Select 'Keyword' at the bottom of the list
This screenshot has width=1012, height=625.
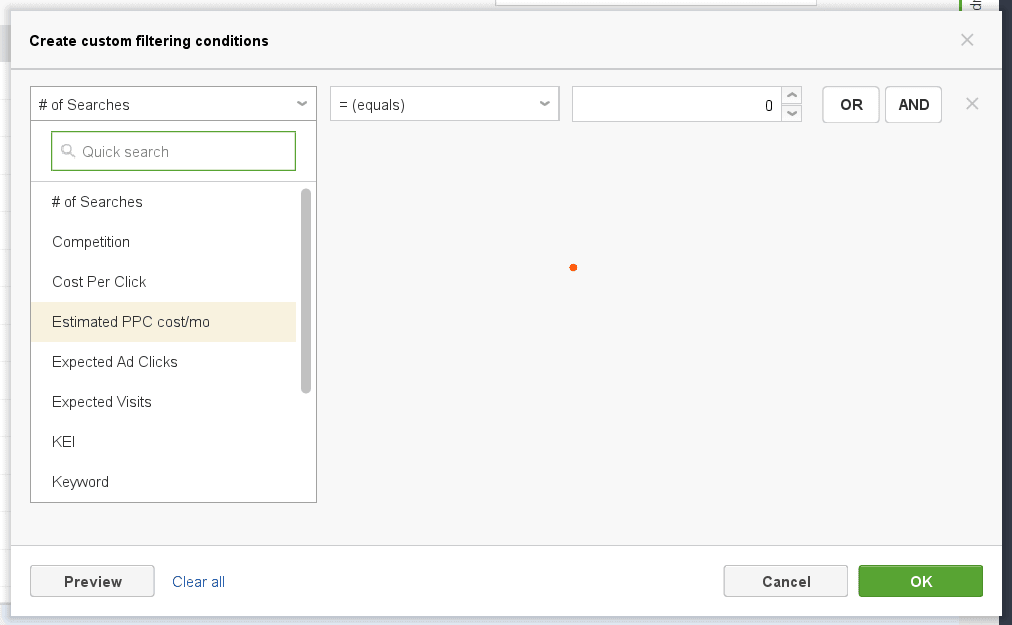click(x=80, y=481)
